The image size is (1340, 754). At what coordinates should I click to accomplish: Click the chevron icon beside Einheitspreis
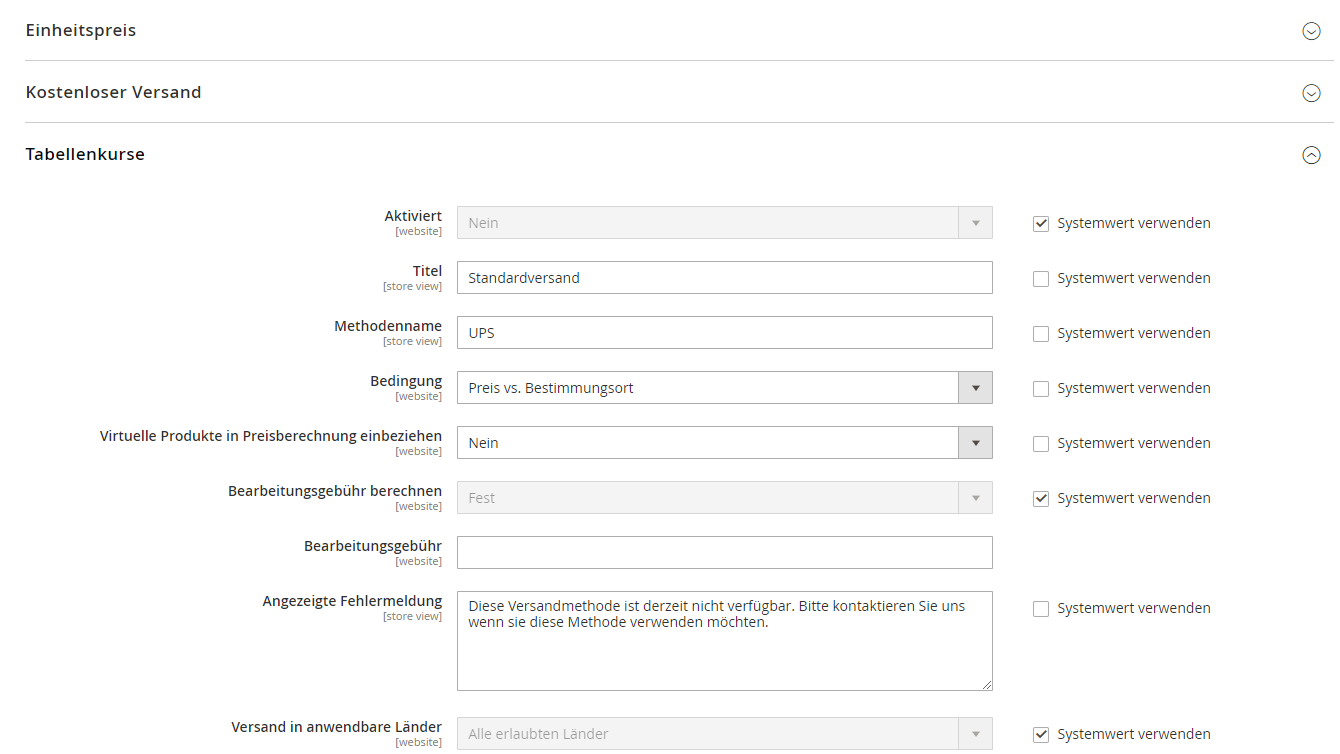coord(1311,31)
